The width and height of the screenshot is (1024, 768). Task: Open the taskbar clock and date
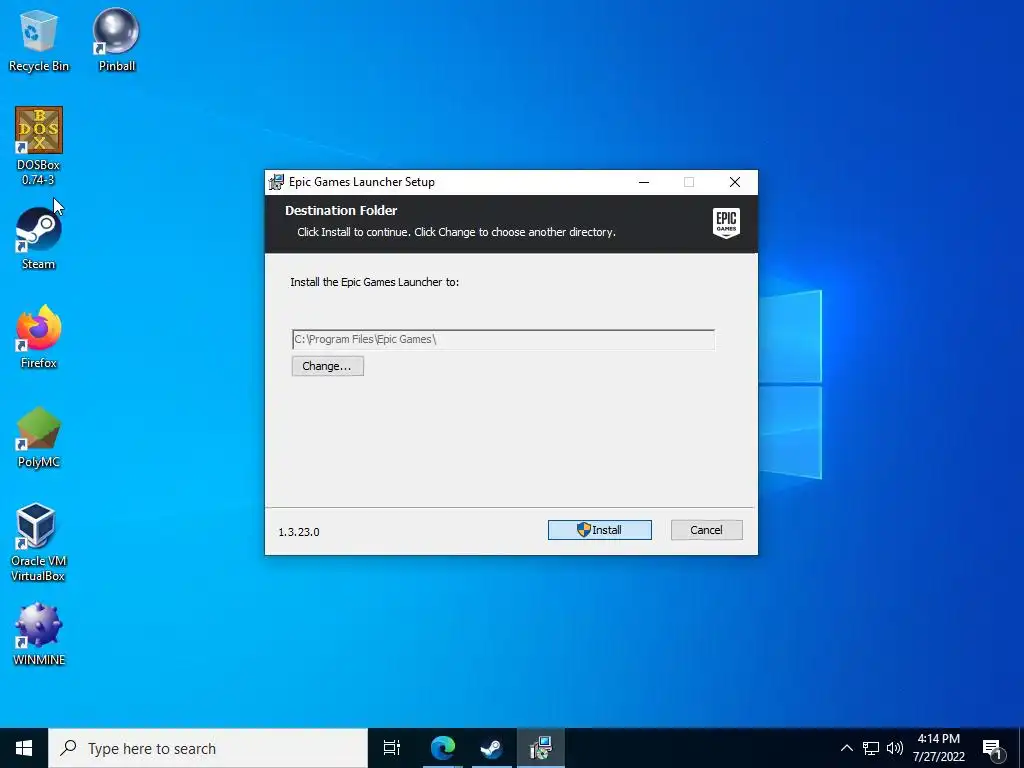(938, 748)
